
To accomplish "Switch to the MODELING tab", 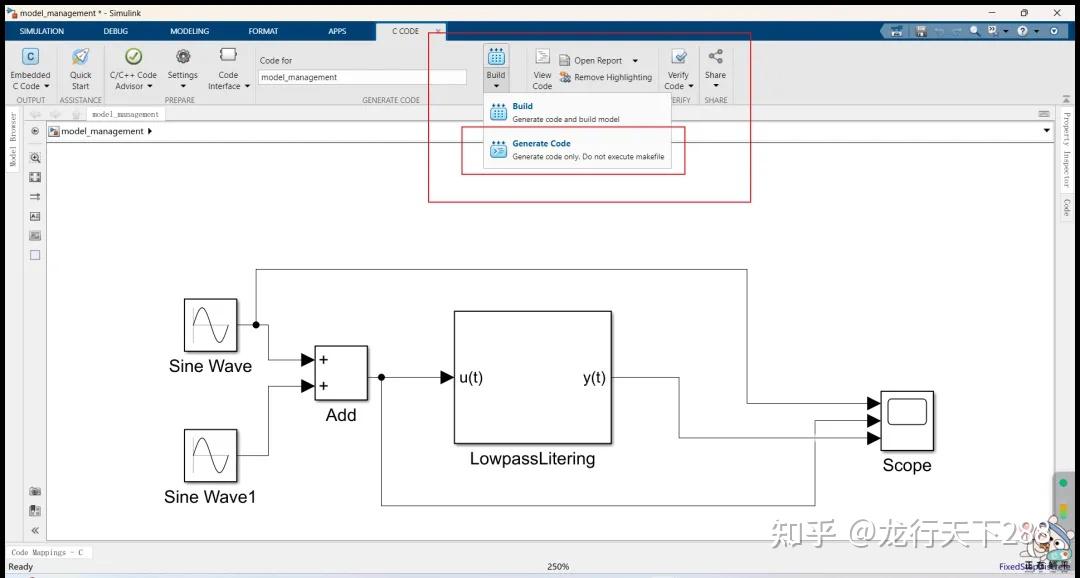I will click(189, 31).
